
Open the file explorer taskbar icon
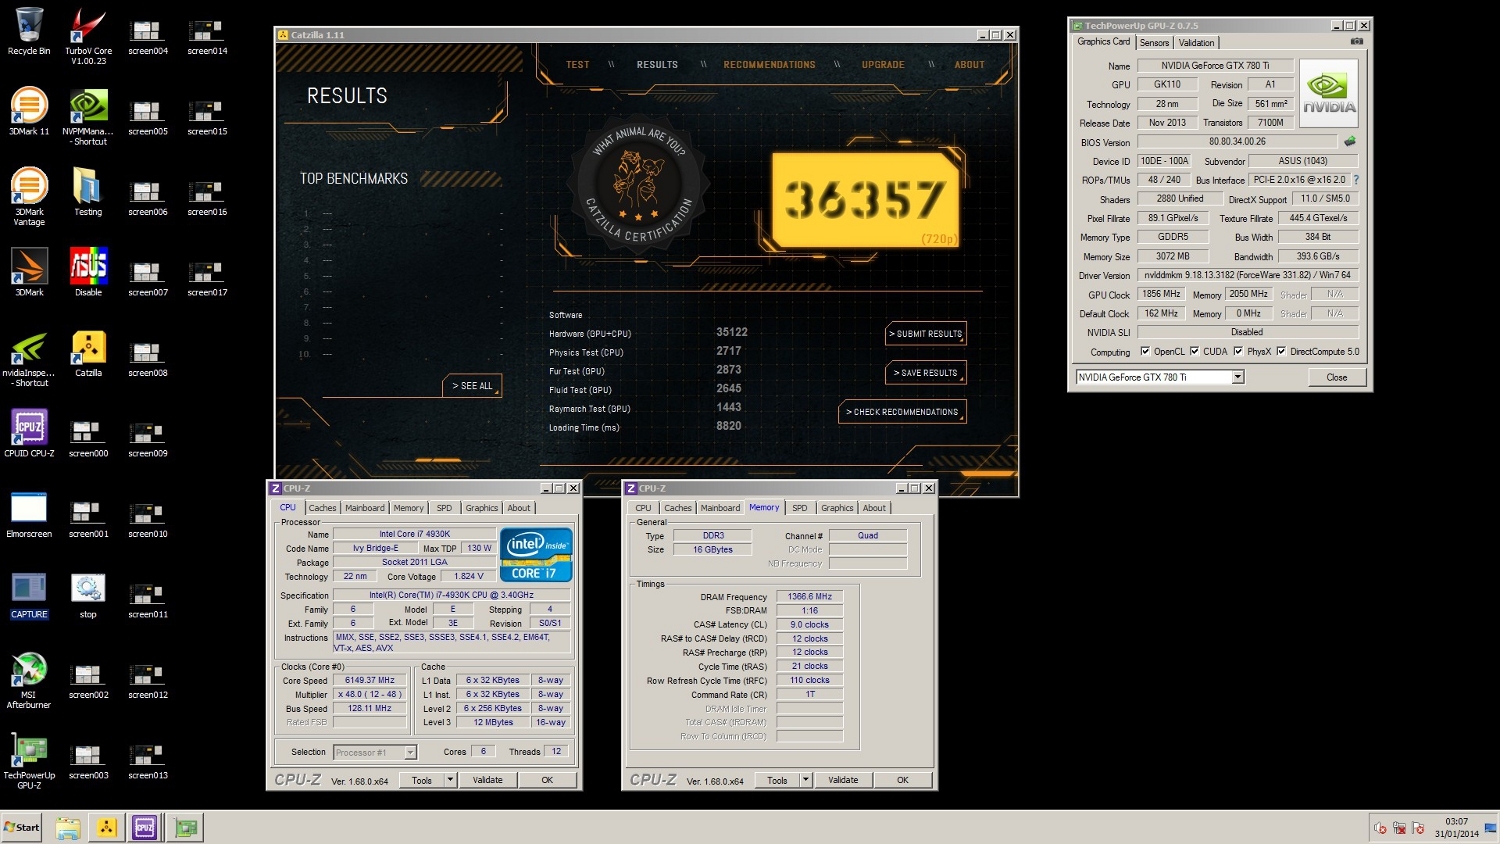[68, 827]
